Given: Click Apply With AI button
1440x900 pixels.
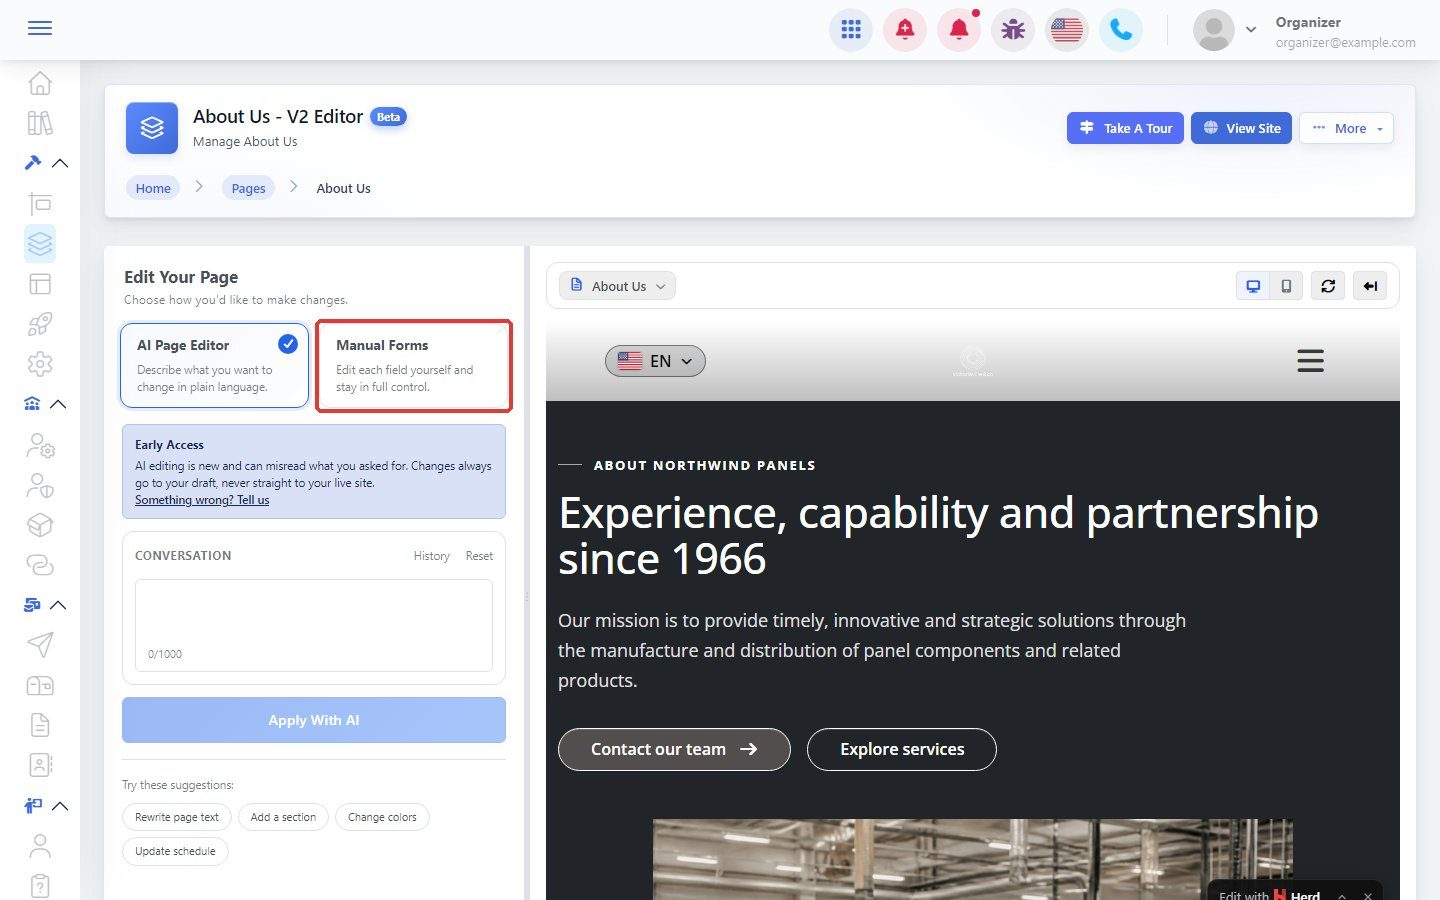Looking at the screenshot, I should pyautogui.click(x=314, y=720).
